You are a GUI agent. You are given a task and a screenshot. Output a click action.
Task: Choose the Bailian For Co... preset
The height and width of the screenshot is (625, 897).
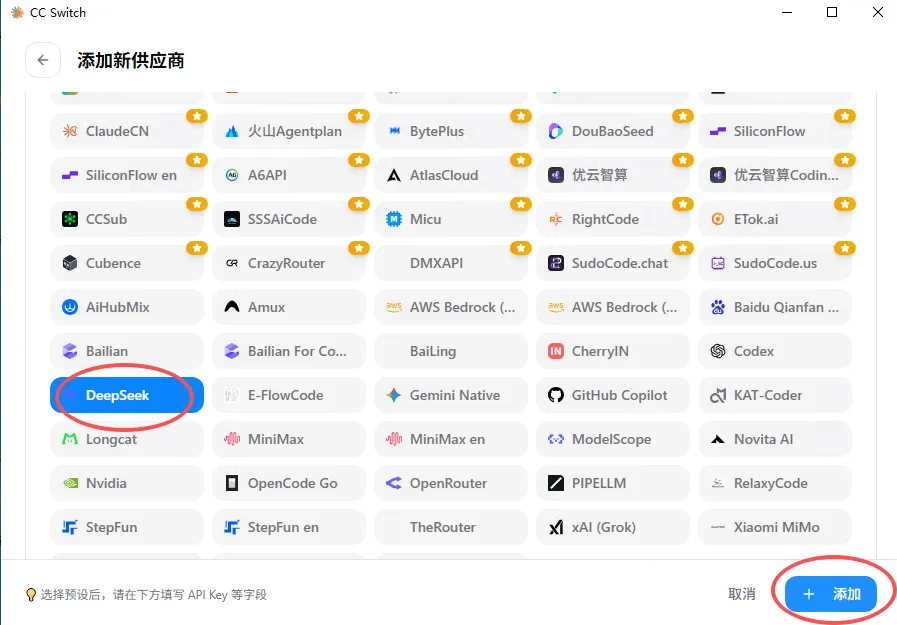pyautogui.click(x=289, y=351)
